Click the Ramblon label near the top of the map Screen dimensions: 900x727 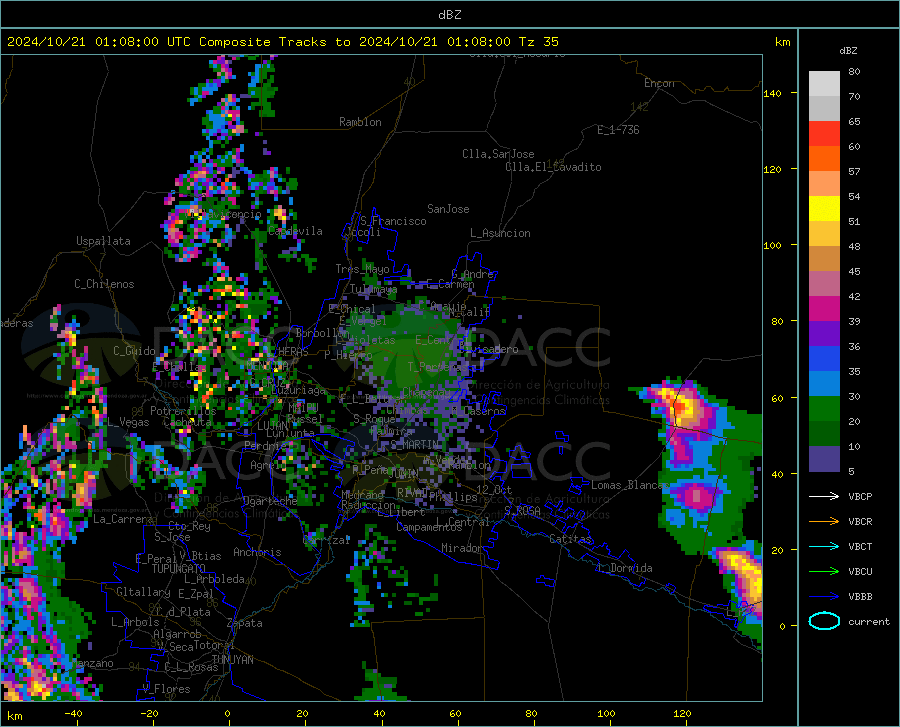coord(360,122)
